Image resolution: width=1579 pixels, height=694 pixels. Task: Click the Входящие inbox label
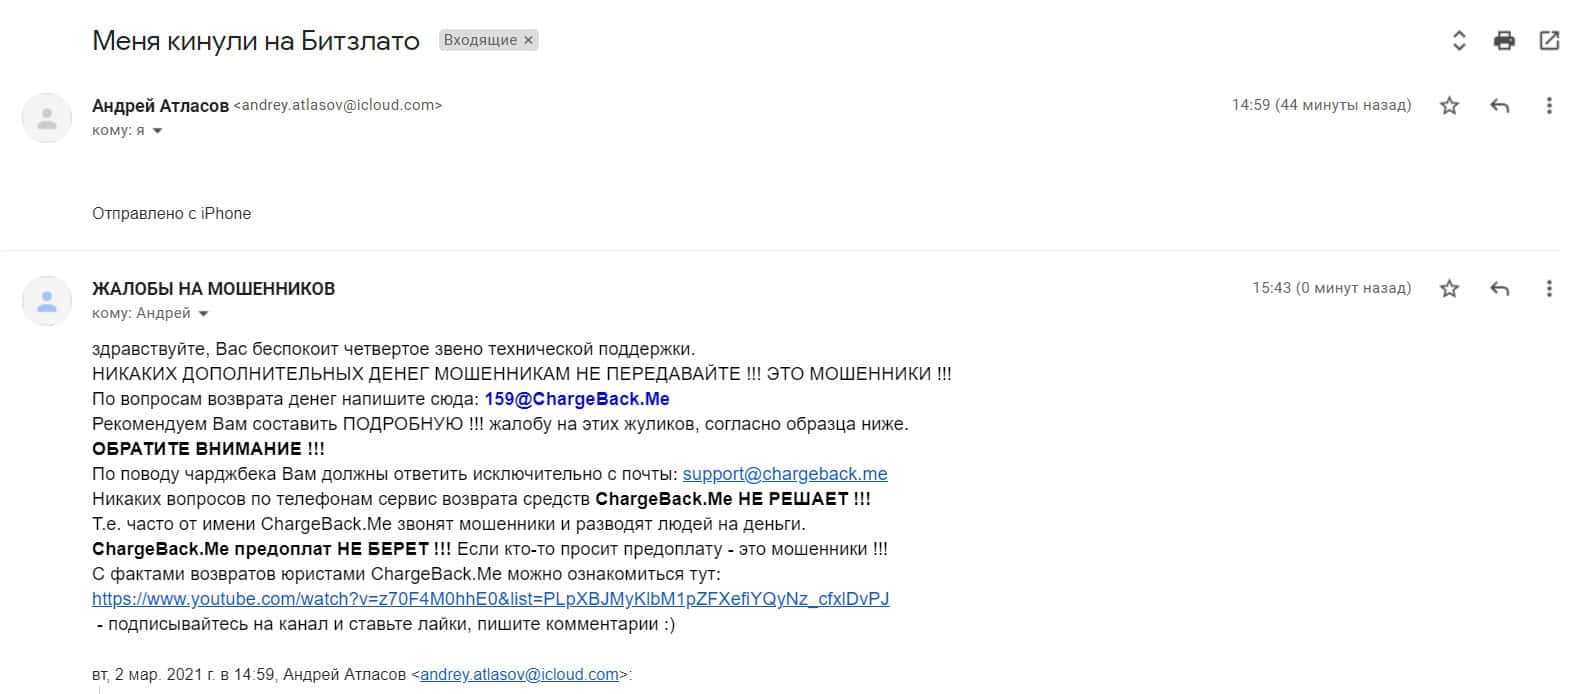click(480, 40)
